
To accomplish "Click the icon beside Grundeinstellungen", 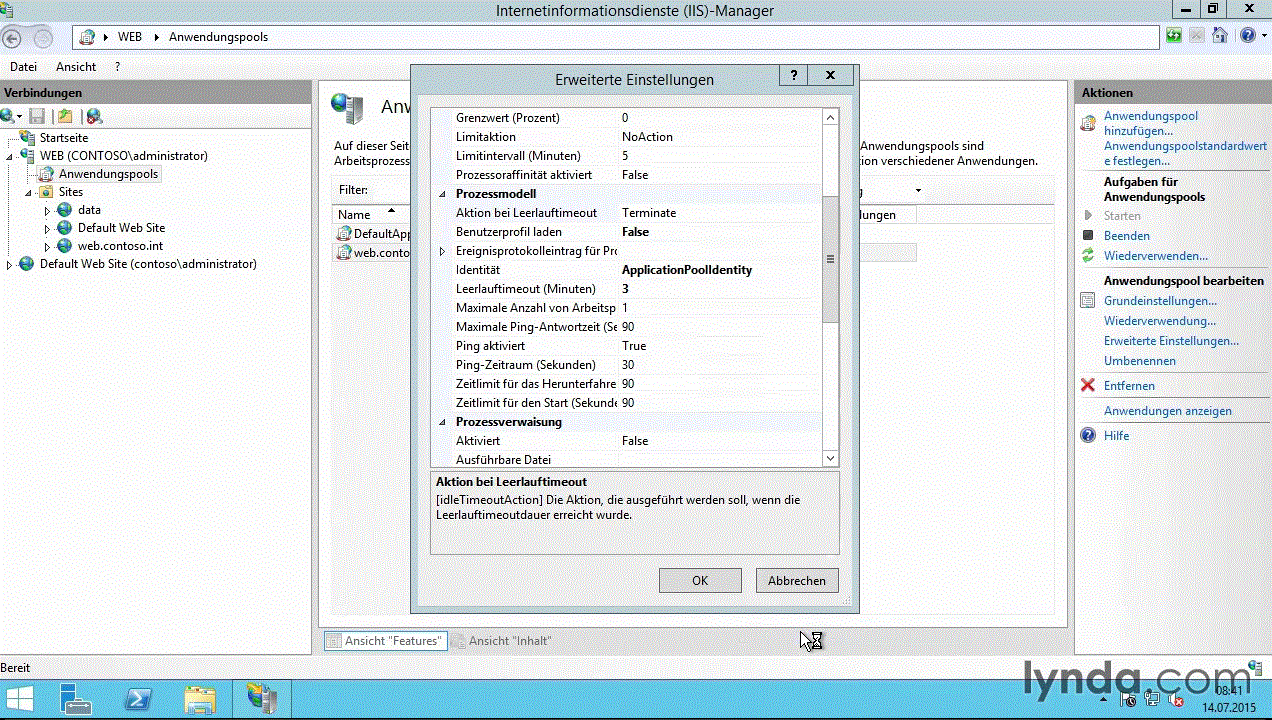I will click(x=1088, y=301).
